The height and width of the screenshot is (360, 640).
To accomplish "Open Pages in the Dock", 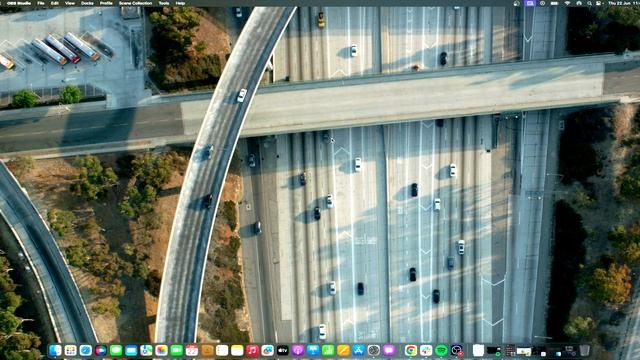I will (344, 350).
